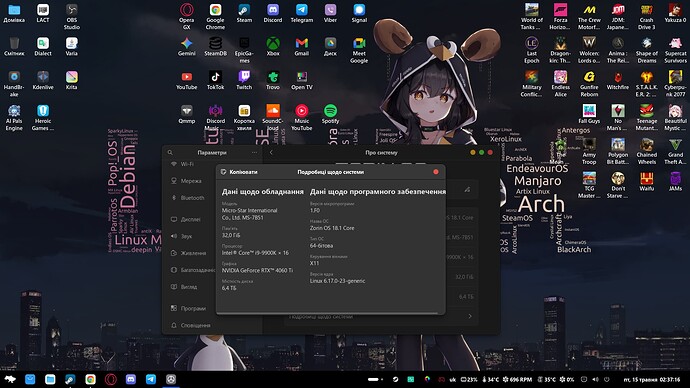Go back using the arrow in Про систему
The width and height of the screenshot is (690, 388).
[271, 153]
